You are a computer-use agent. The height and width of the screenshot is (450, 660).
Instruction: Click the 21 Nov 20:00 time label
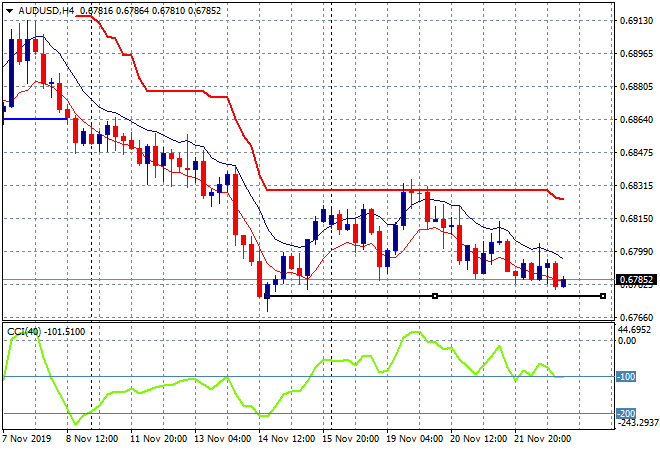542,439
